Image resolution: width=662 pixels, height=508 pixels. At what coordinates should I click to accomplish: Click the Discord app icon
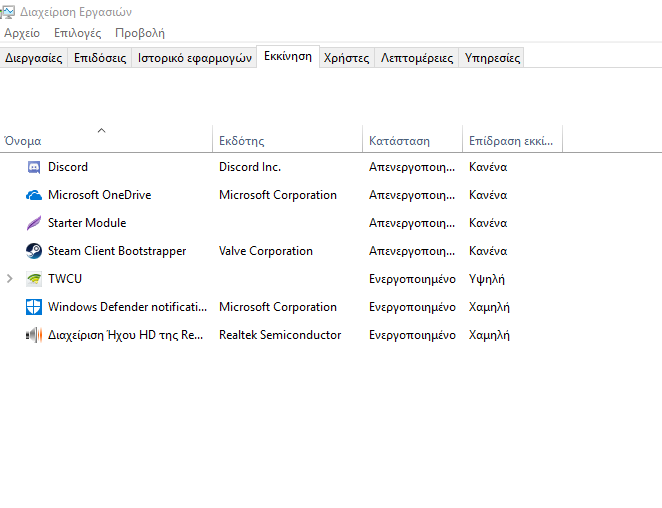point(34,167)
